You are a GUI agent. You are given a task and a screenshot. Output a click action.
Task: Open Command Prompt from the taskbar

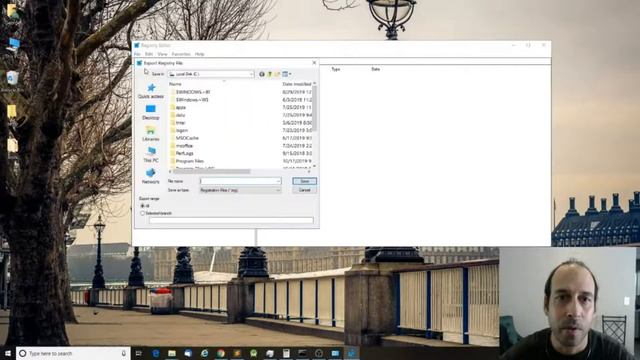coord(302,353)
